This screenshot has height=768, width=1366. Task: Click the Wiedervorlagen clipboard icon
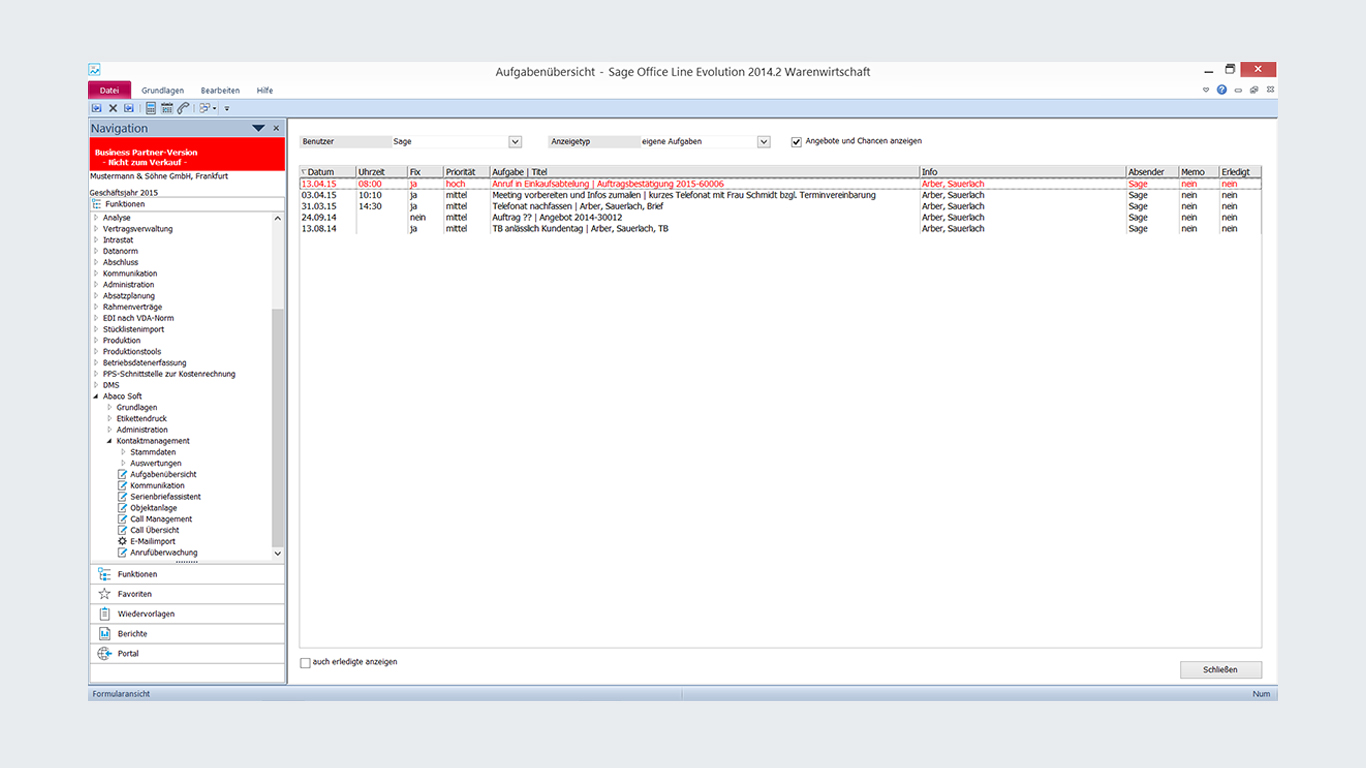(104, 614)
